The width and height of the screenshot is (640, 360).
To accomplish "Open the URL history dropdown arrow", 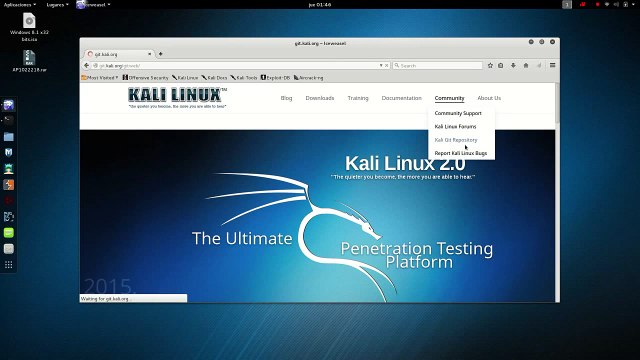I will point(381,65).
